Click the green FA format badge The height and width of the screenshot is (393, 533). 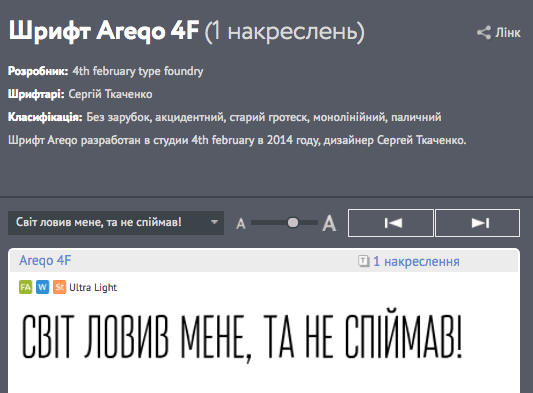[x=25, y=287]
